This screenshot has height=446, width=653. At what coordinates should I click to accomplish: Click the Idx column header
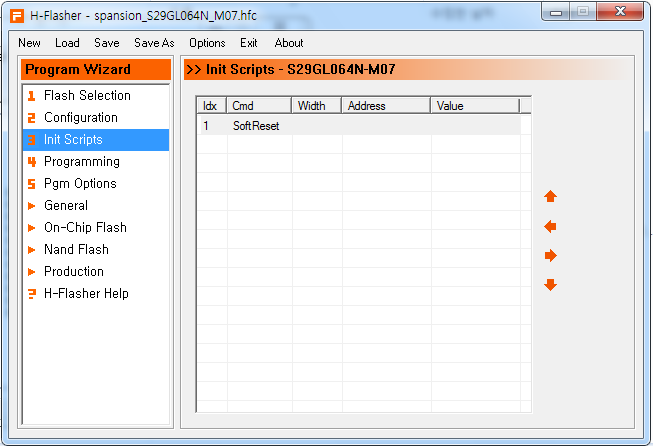coord(212,106)
